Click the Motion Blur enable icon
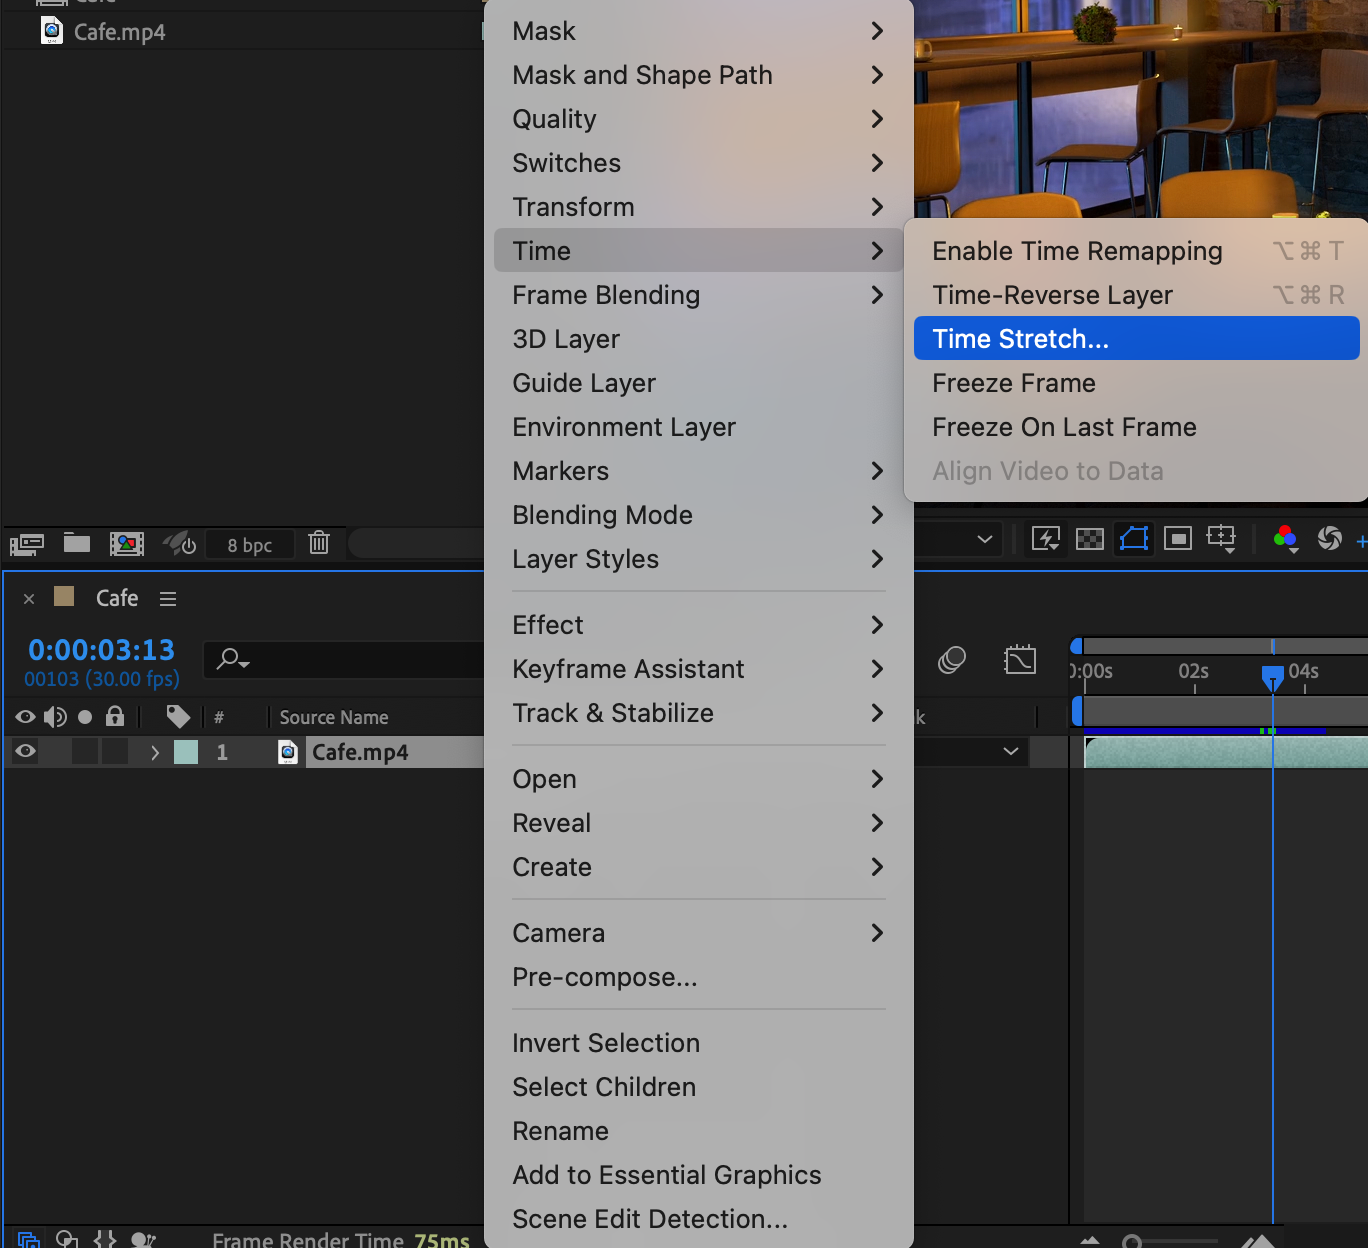1368x1248 pixels. tap(952, 660)
